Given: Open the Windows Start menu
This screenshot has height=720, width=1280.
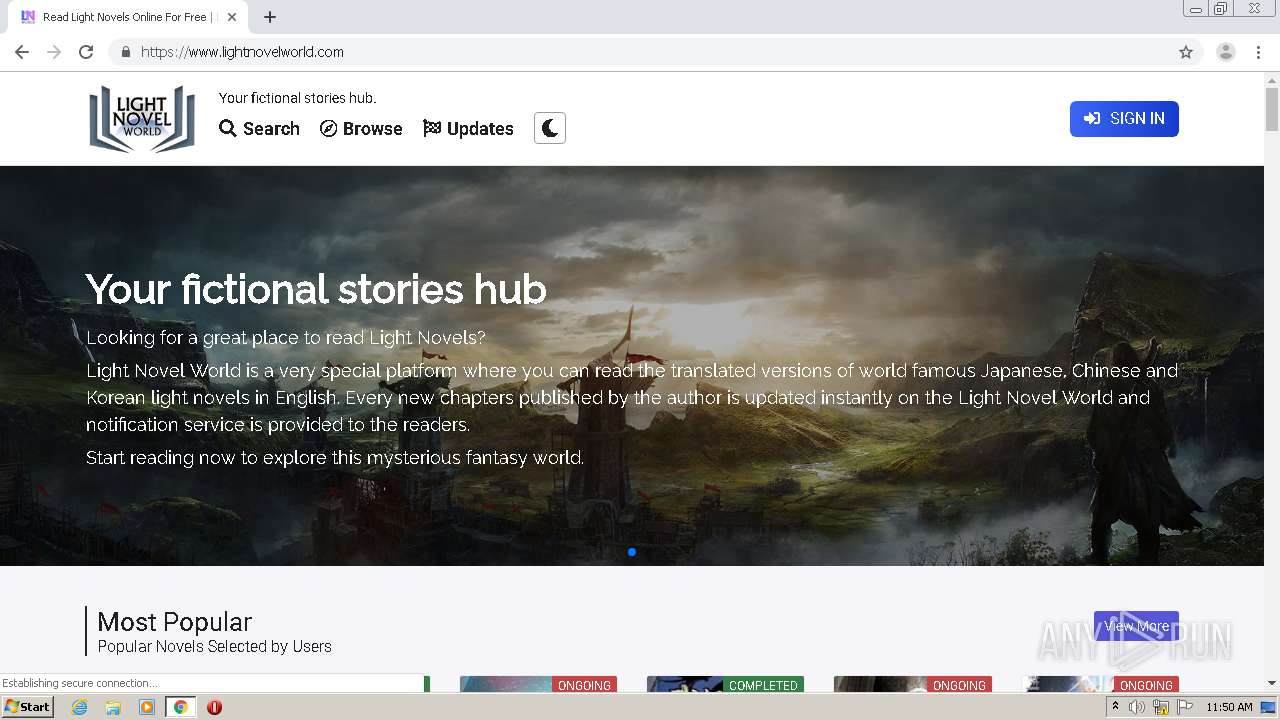Looking at the screenshot, I should 28,706.
